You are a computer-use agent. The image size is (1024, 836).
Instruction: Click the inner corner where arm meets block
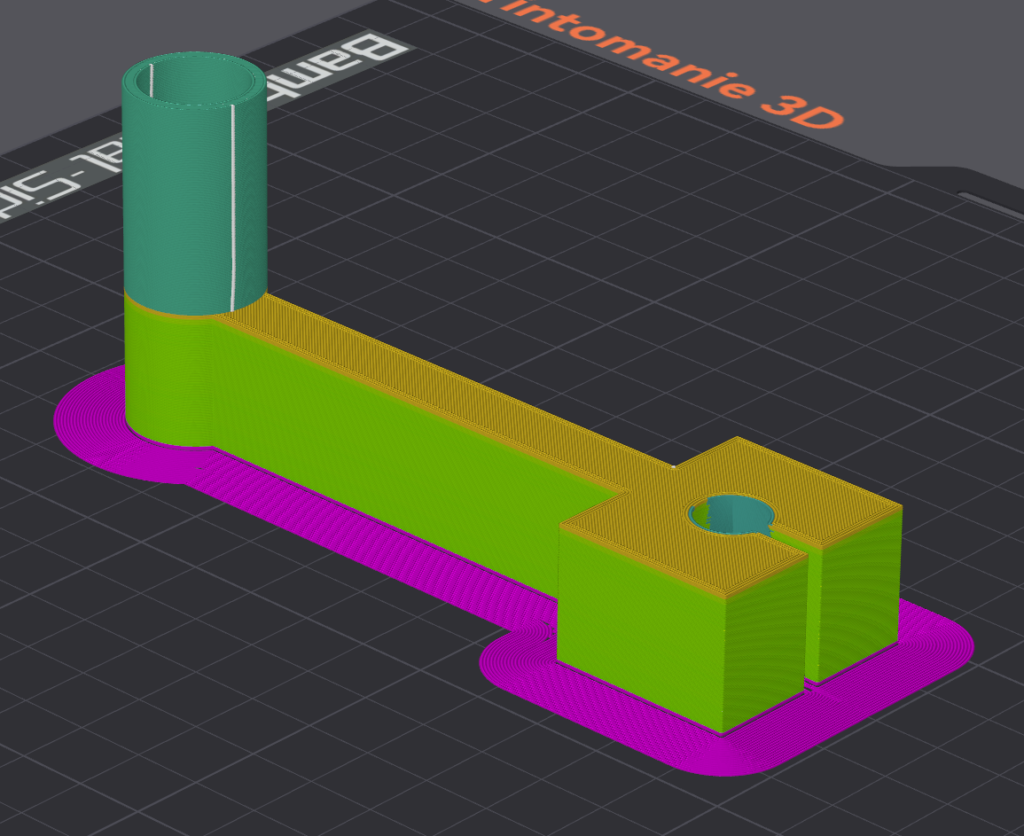click(x=622, y=490)
